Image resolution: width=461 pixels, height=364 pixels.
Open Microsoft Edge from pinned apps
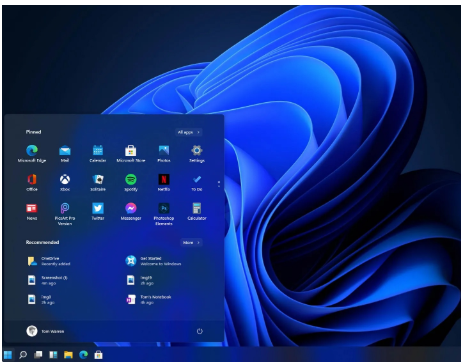(x=32, y=153)
